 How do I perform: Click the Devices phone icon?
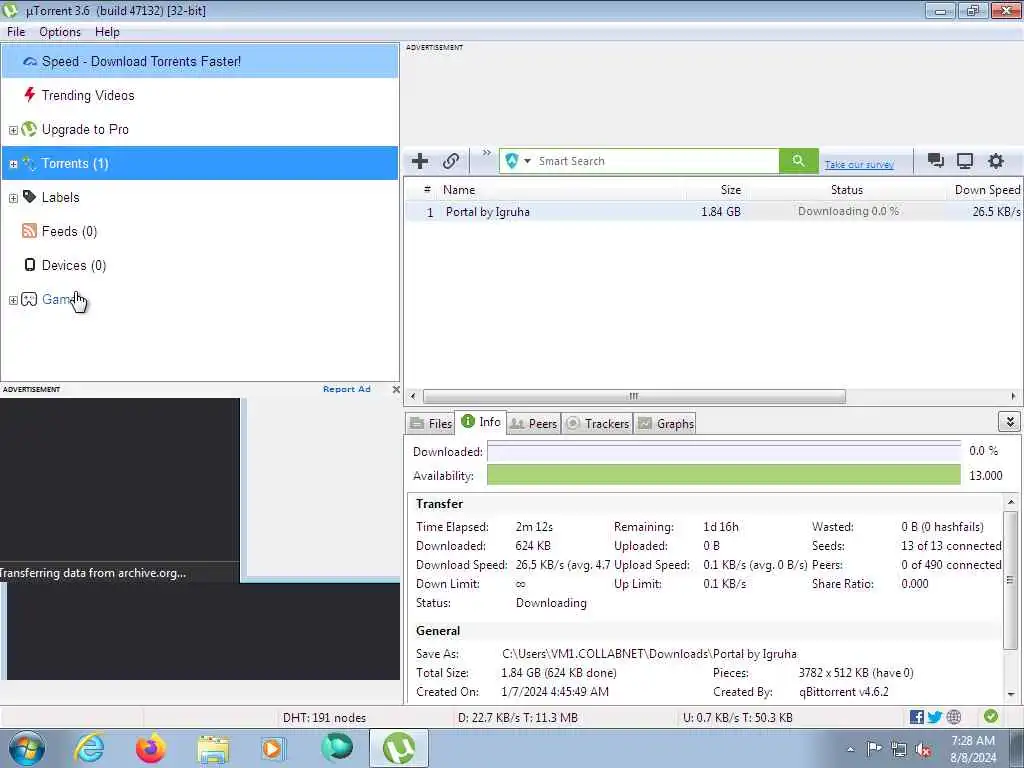coord(29,264)
